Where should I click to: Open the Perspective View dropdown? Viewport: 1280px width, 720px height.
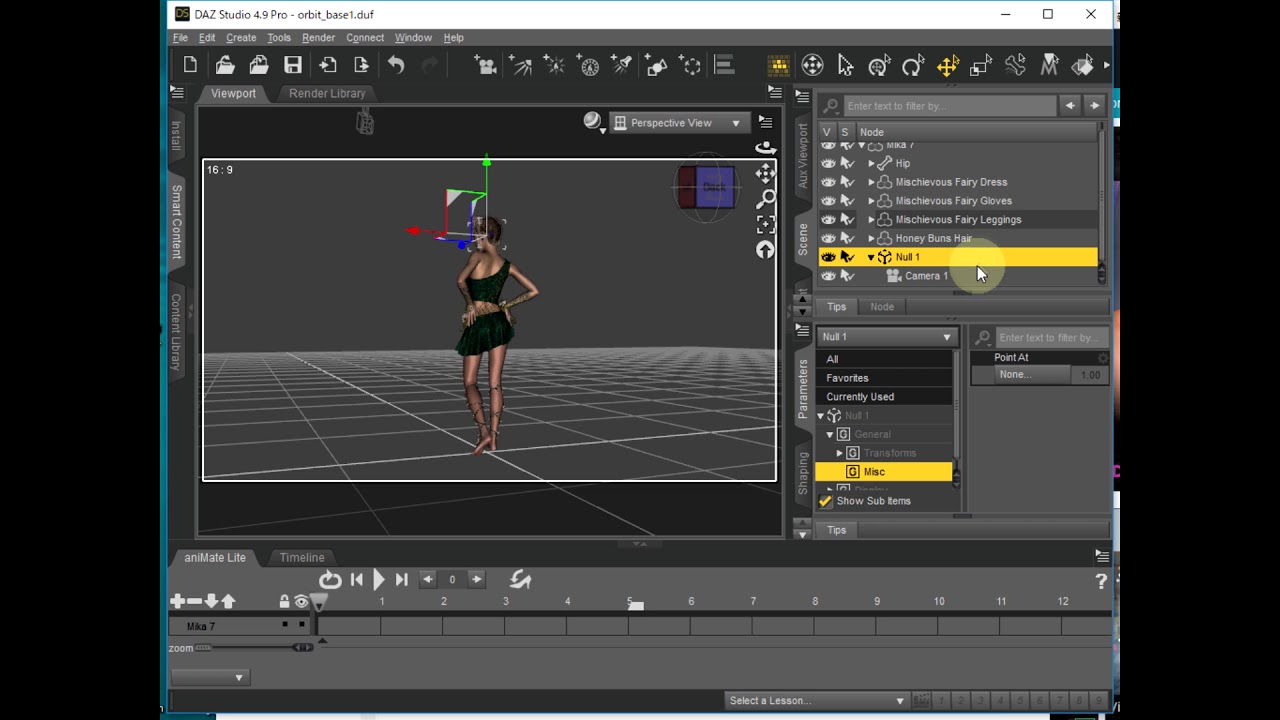pos(679,123)
